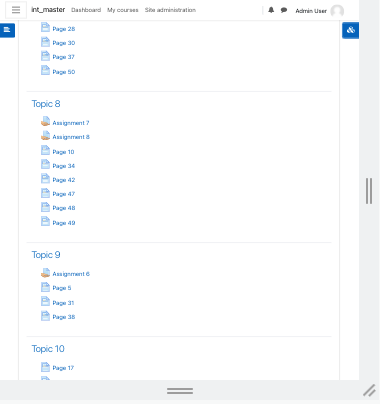380x404 pixels.
Task: Open the course index drawer button
Action: [7, 30]
